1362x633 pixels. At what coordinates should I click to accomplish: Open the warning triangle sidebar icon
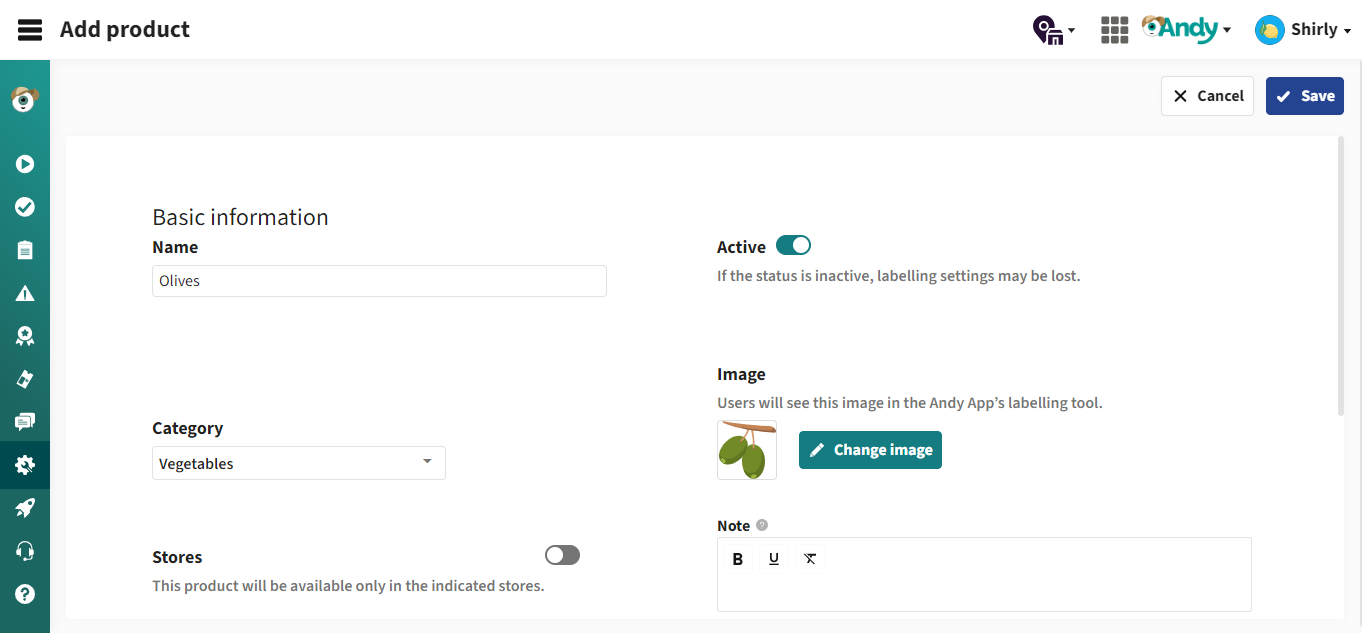[x=25, y=293]
